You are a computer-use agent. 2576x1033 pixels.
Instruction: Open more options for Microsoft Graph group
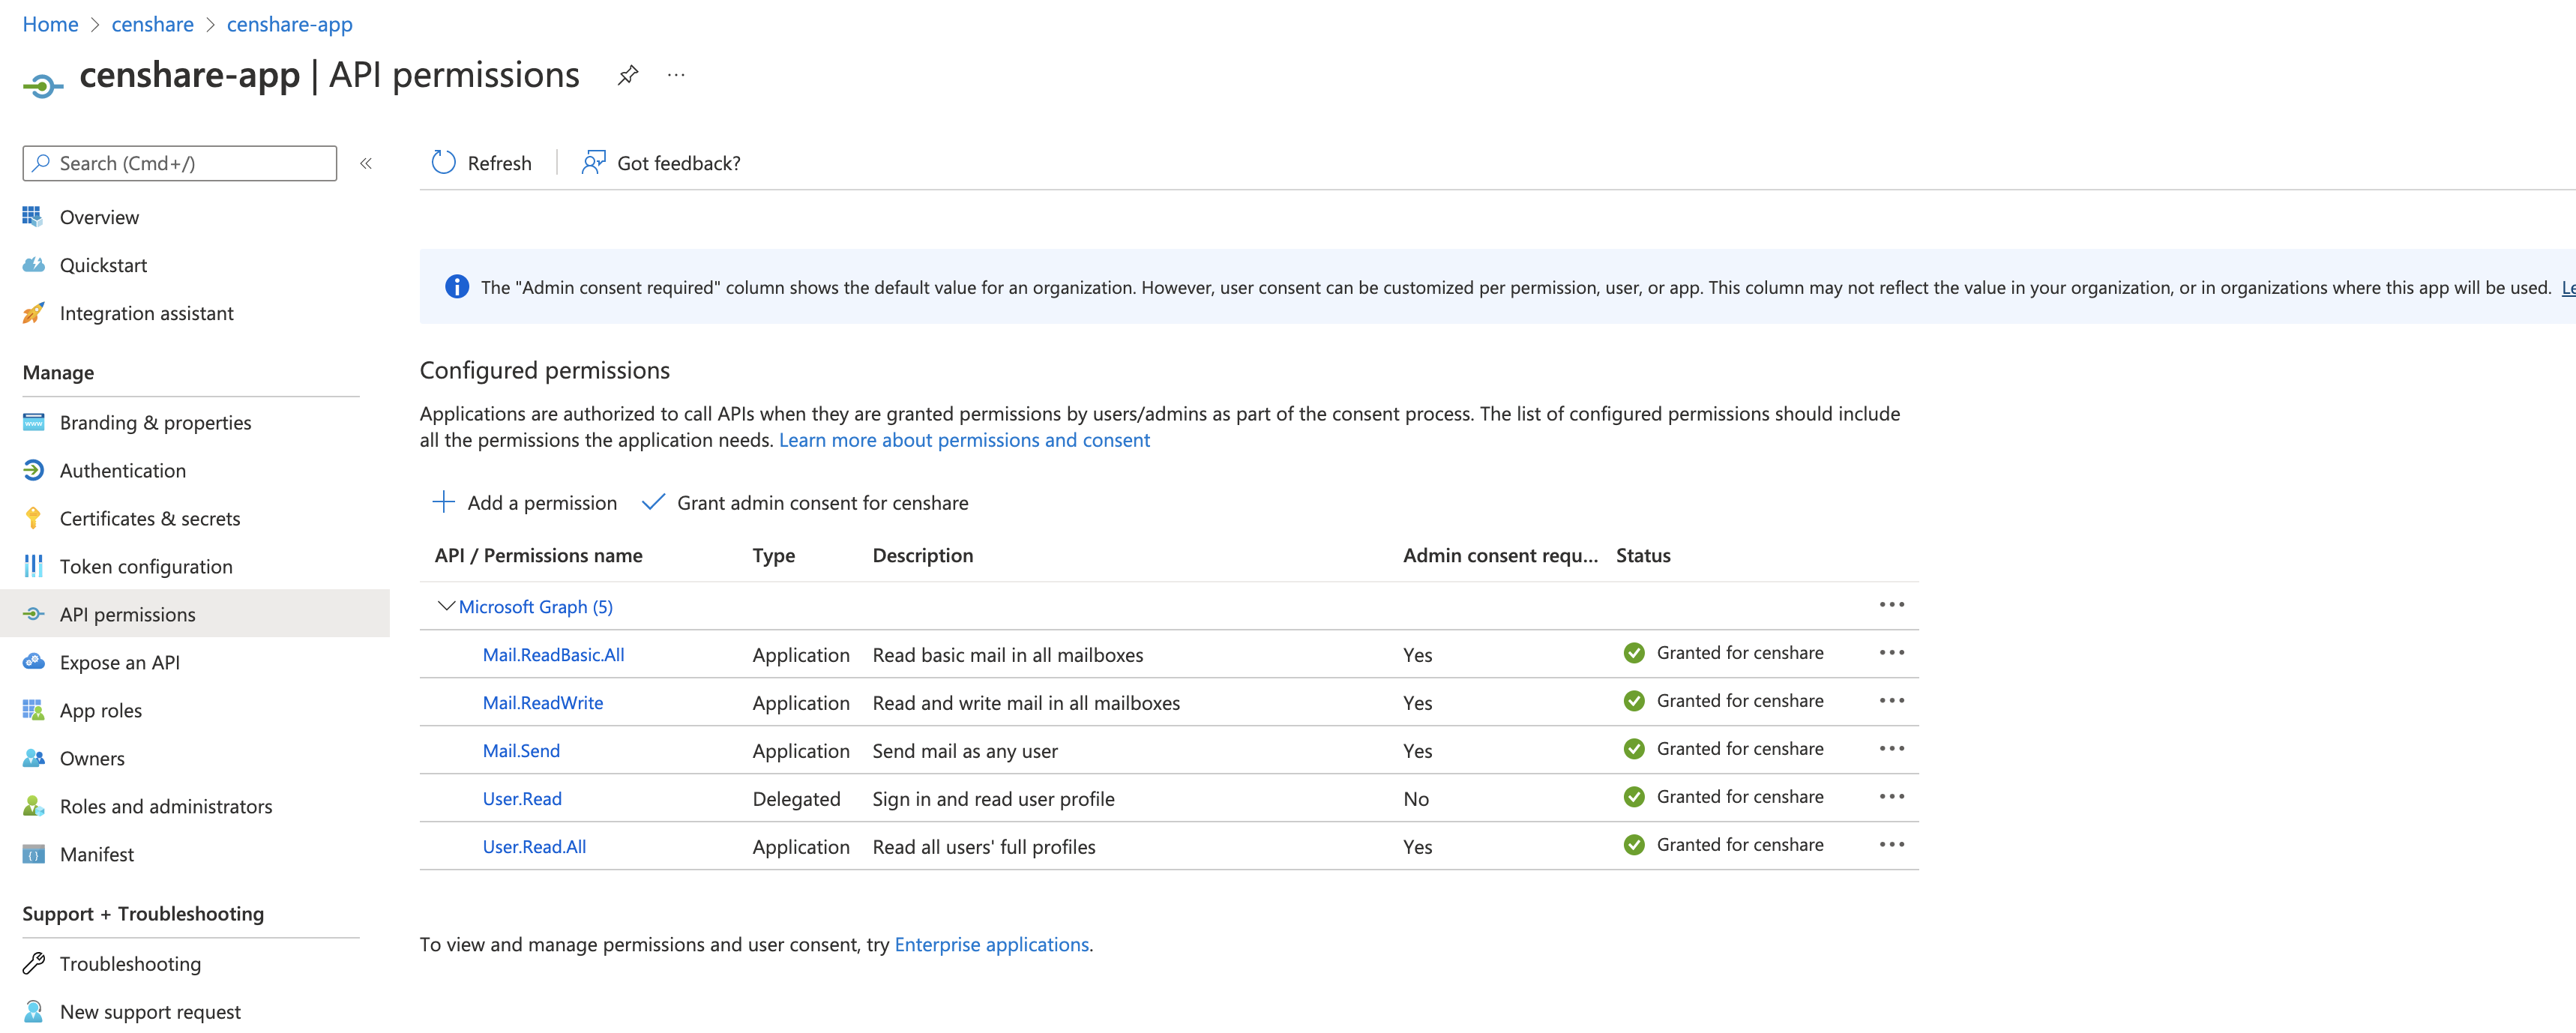point(1891,605)
